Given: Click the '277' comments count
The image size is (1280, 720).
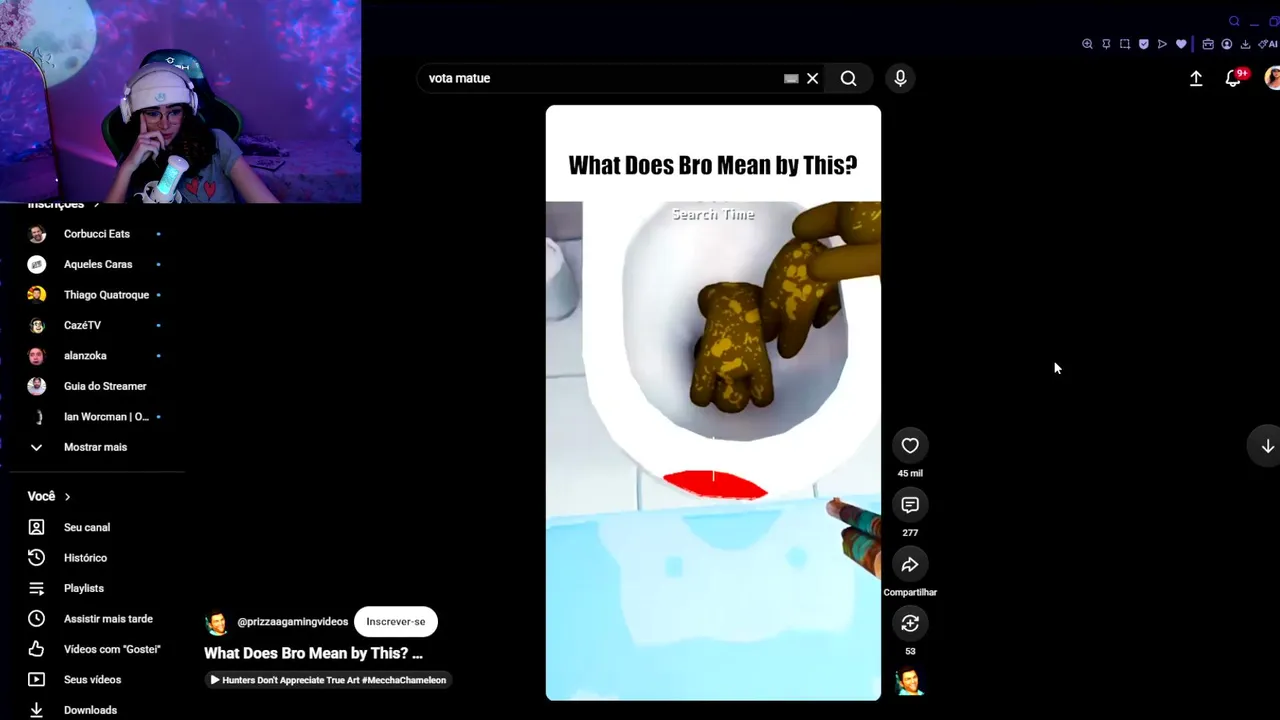Looking at the screenshot, I should tap(910, 533).
